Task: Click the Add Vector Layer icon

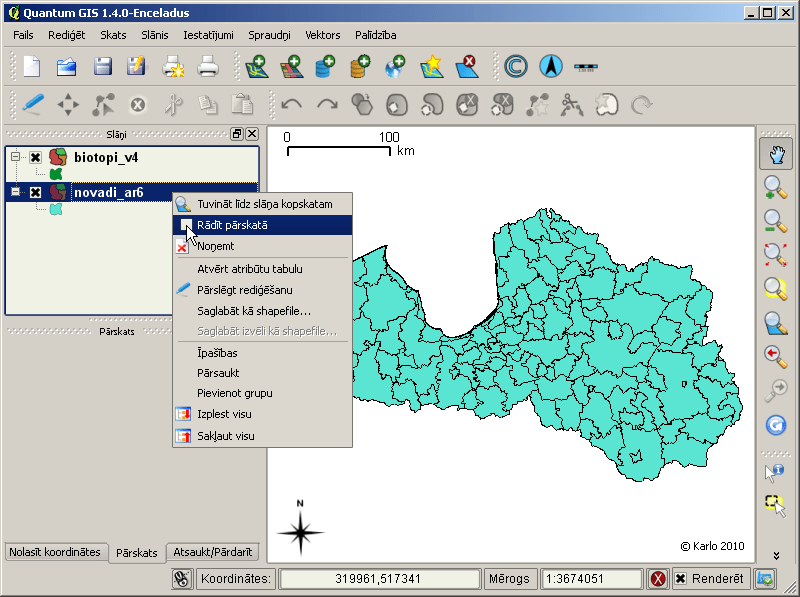Action: [256, 67]
